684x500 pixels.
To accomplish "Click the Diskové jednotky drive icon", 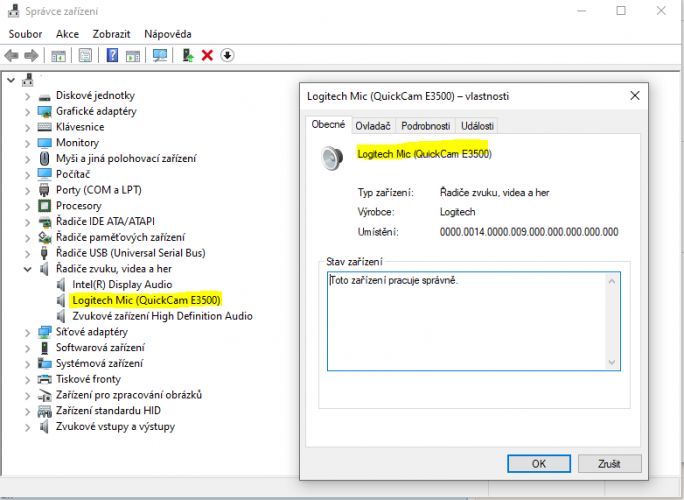I will pyautogui.click(x=44, y=97).
